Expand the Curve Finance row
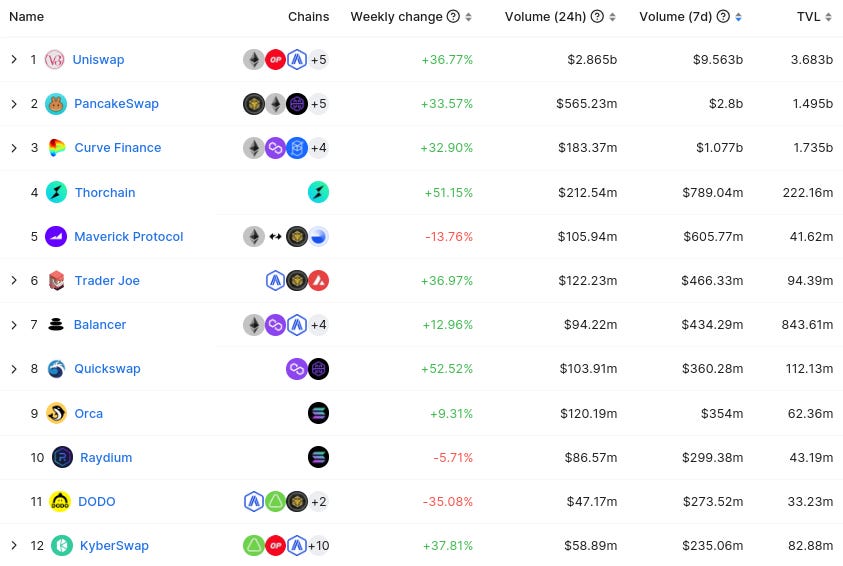This screenshot has height=566, width=843. [14, 148]
